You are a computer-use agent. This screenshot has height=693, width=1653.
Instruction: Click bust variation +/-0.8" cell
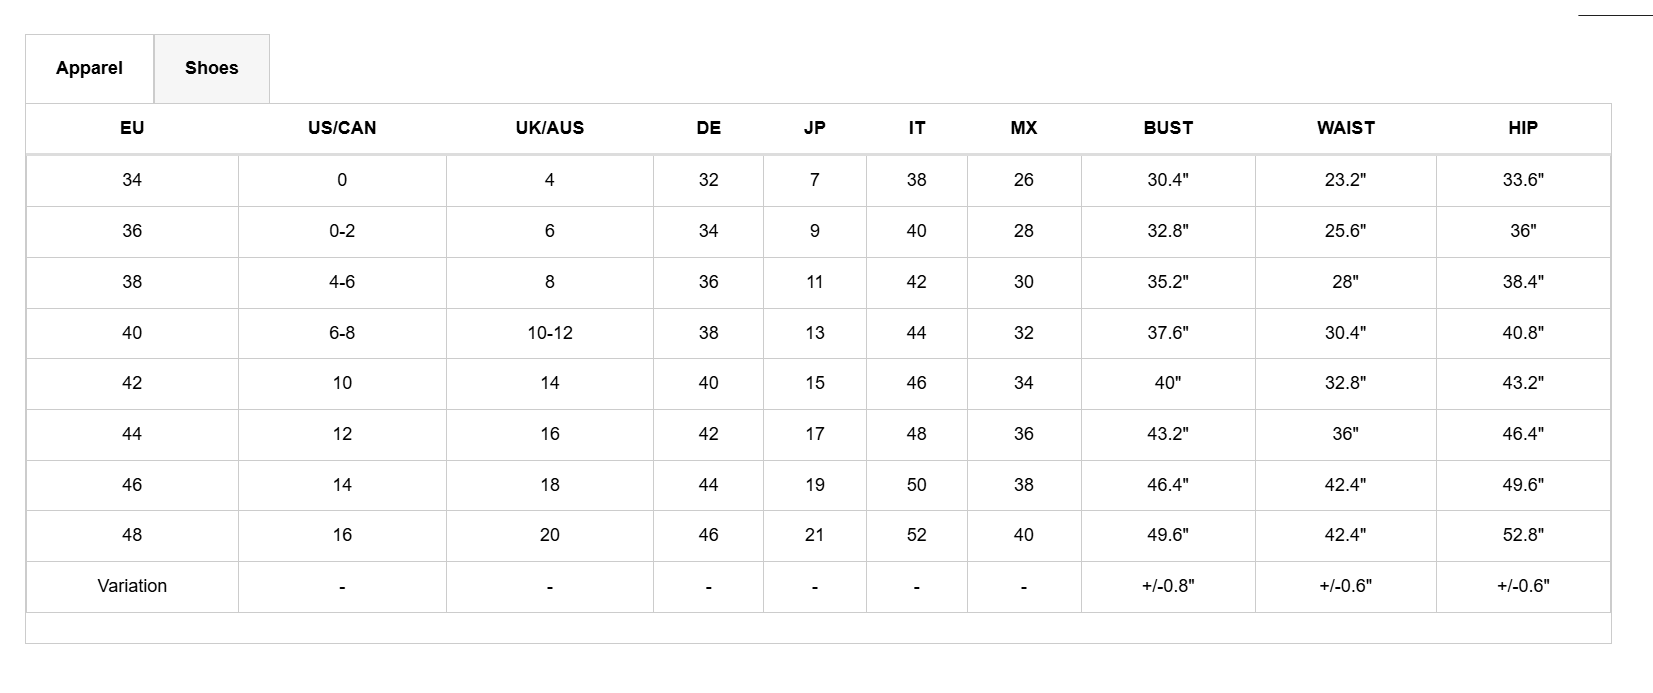click(x=1168, y=586)
